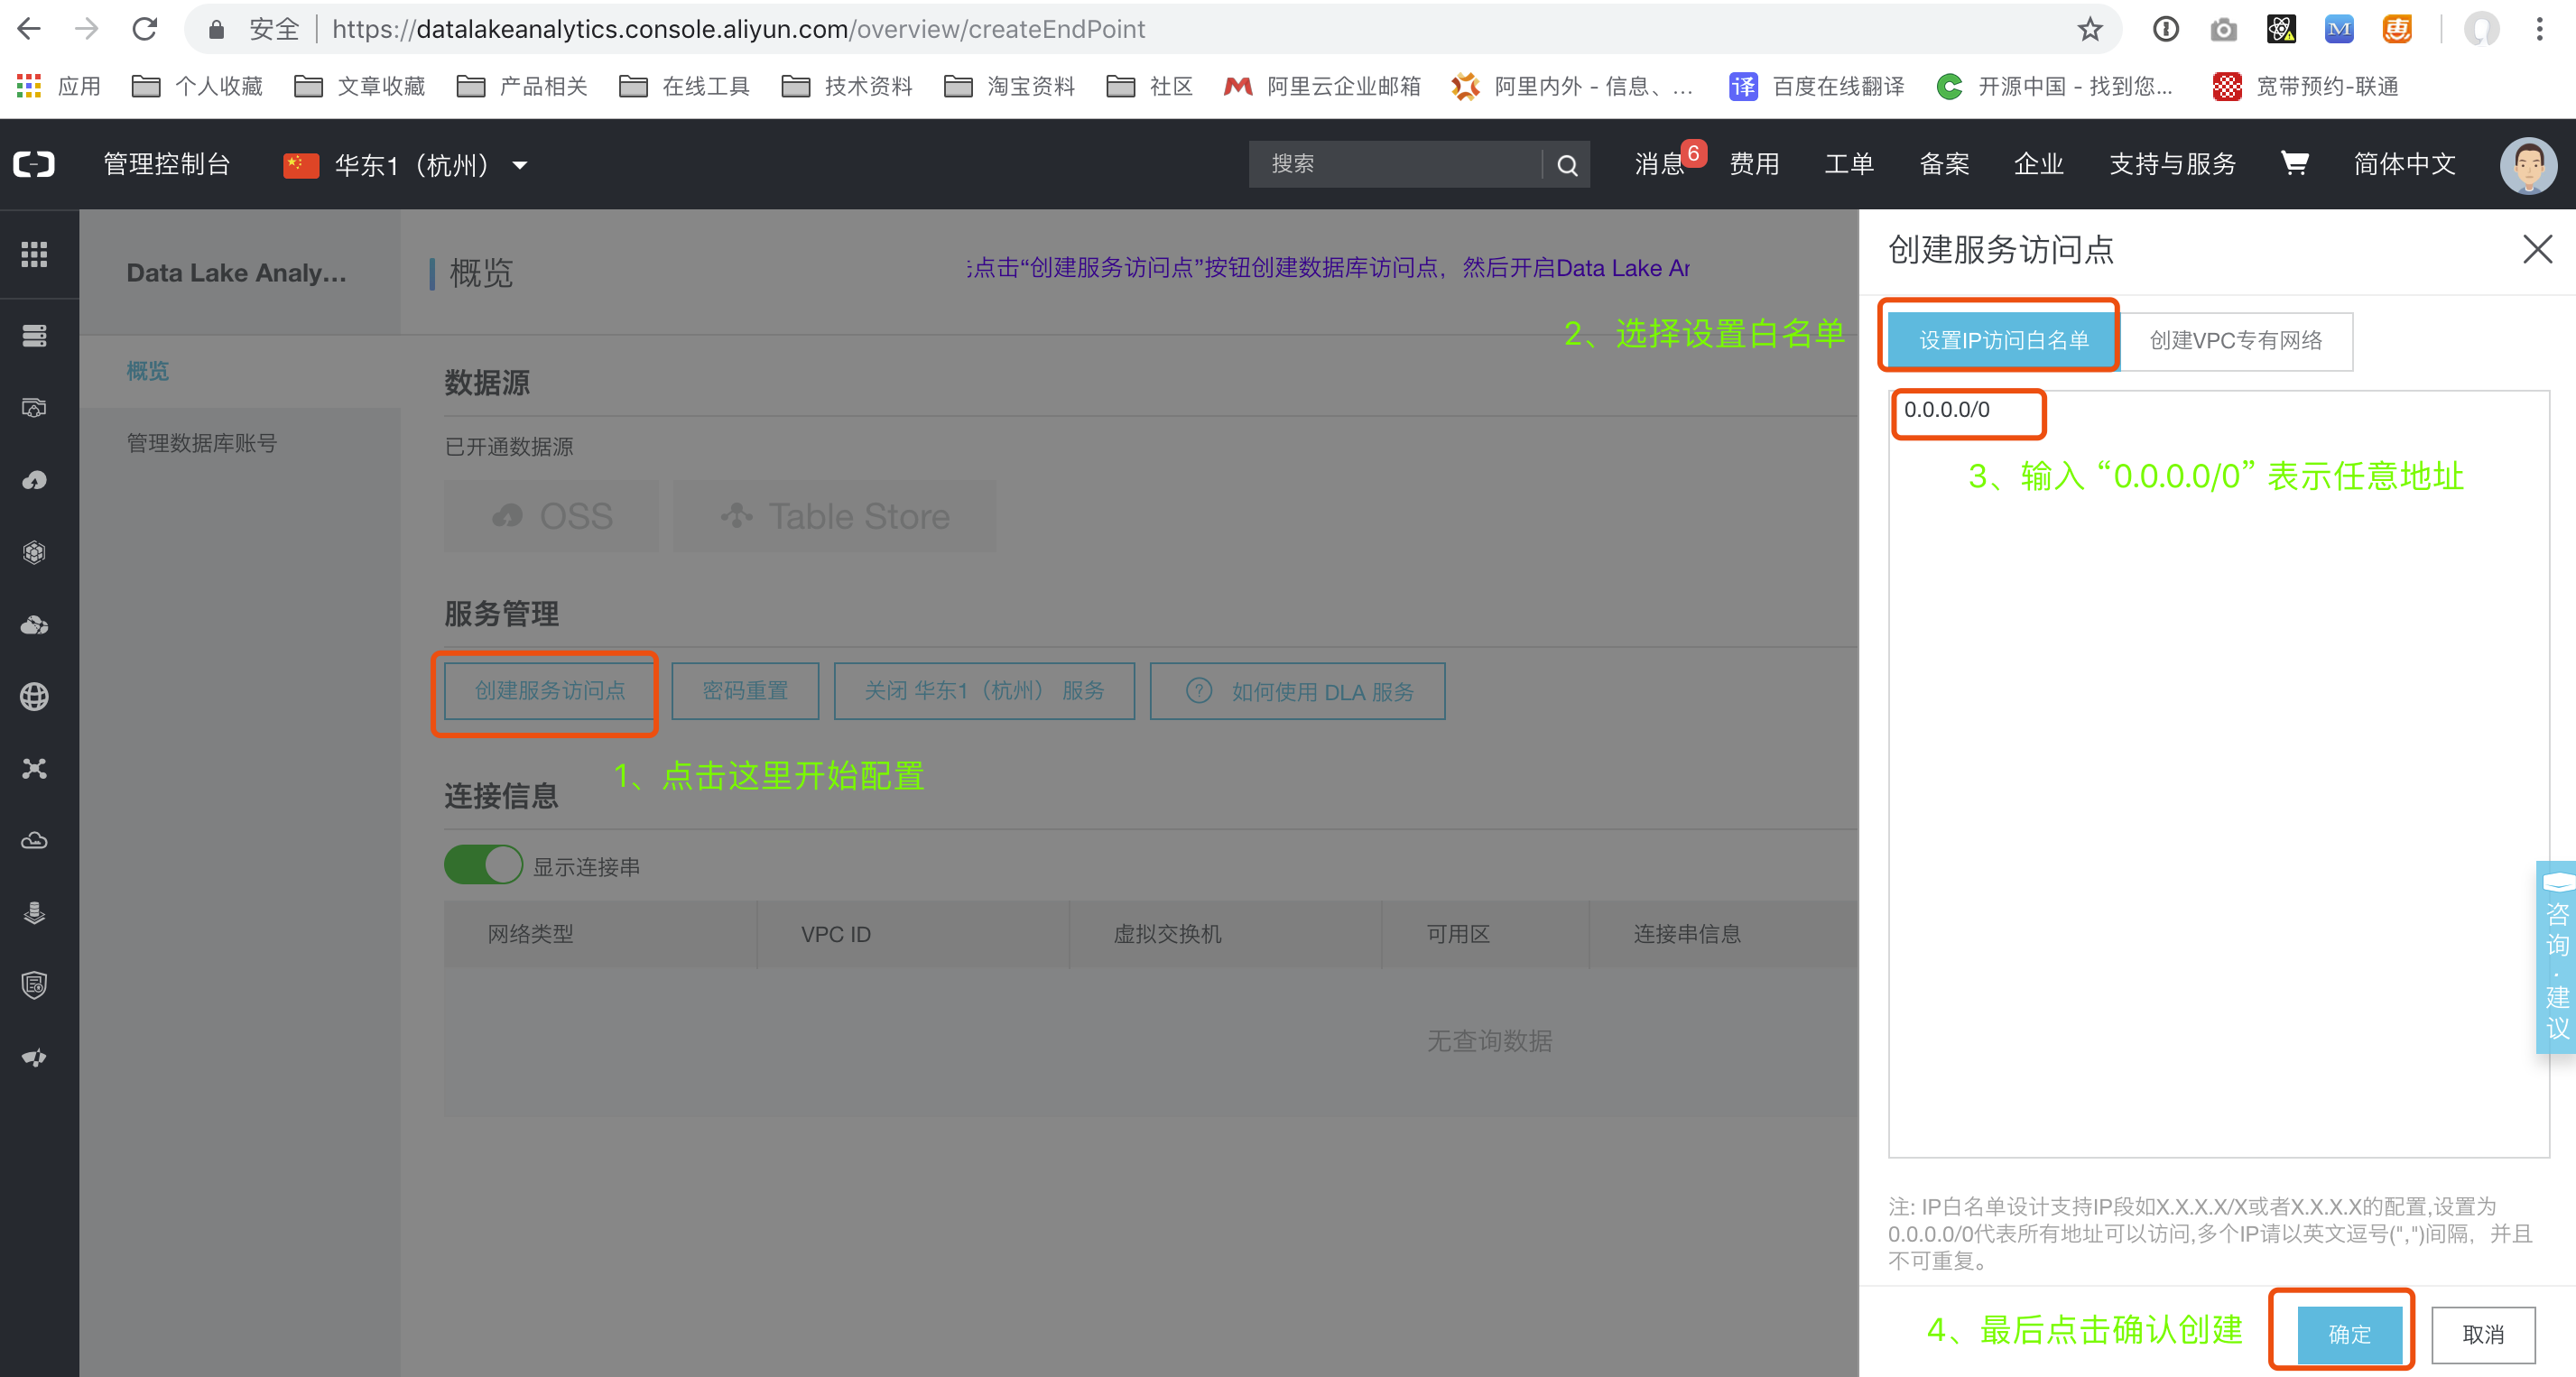Image resolution: width=2576 pixels, height=1377 pixels.
Task: Click the Table Store data source button
Action: 835,516
